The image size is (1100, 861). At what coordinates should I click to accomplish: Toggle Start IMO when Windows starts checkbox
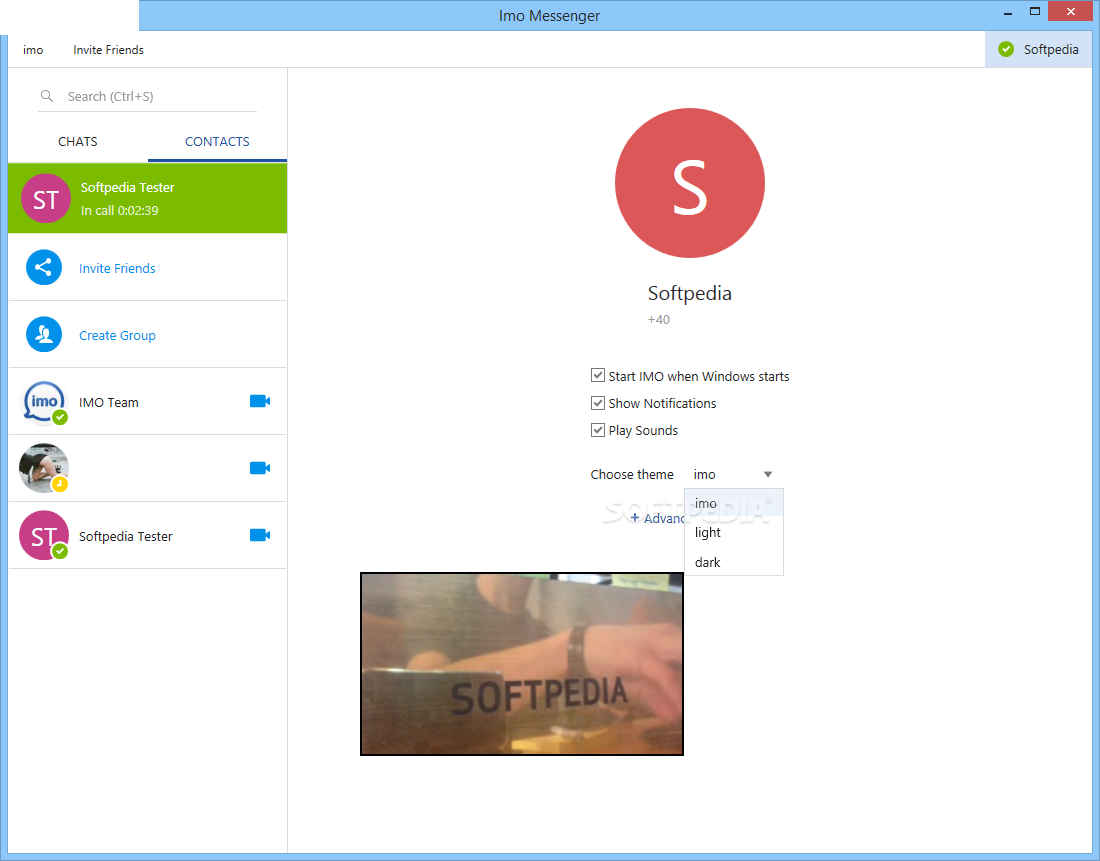point(598,375)
